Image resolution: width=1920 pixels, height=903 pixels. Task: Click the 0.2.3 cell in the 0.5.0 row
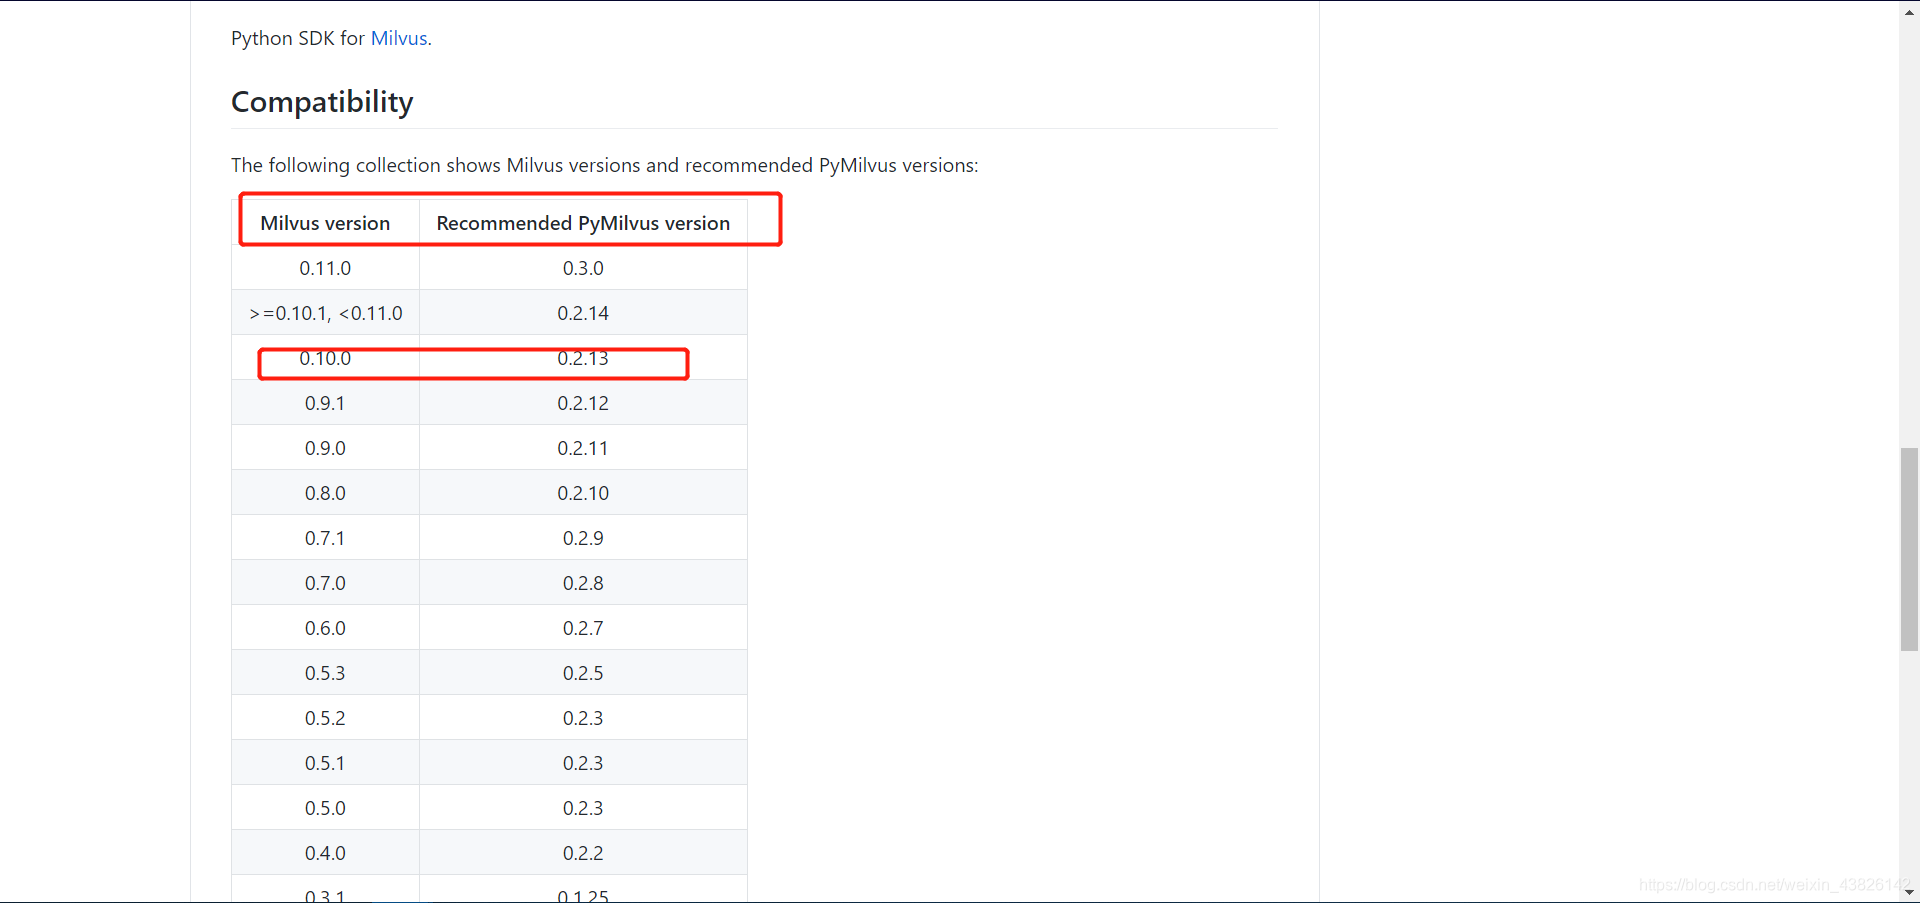click(583, 808)
